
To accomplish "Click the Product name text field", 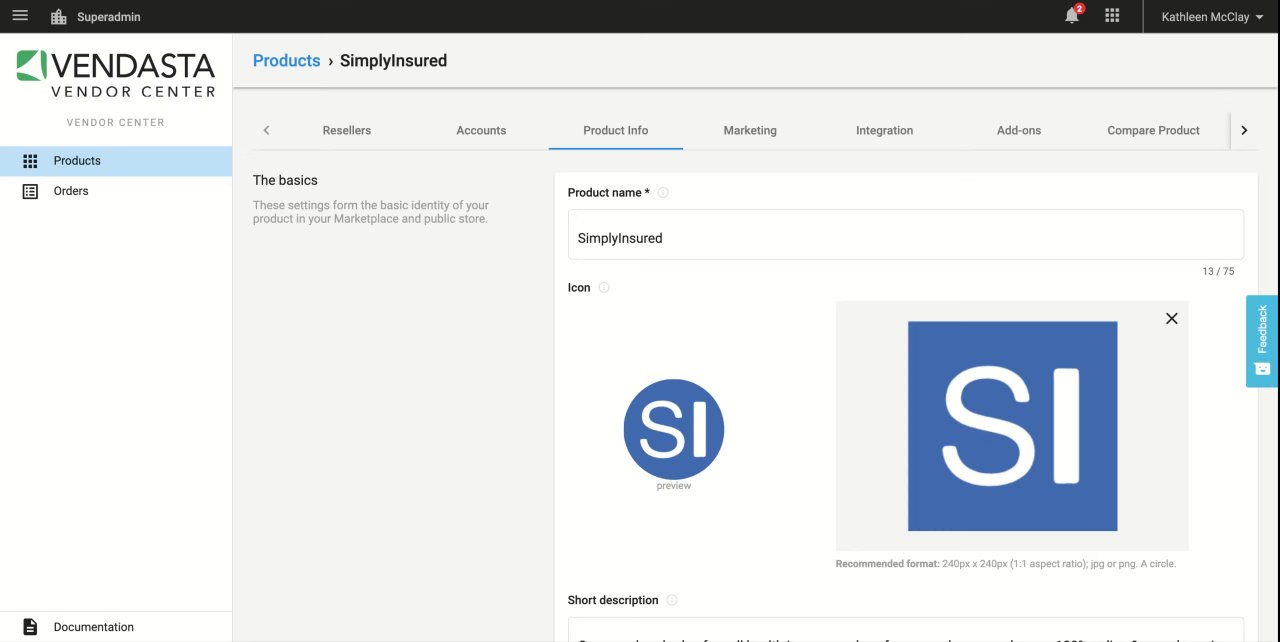I will (905, 238).
